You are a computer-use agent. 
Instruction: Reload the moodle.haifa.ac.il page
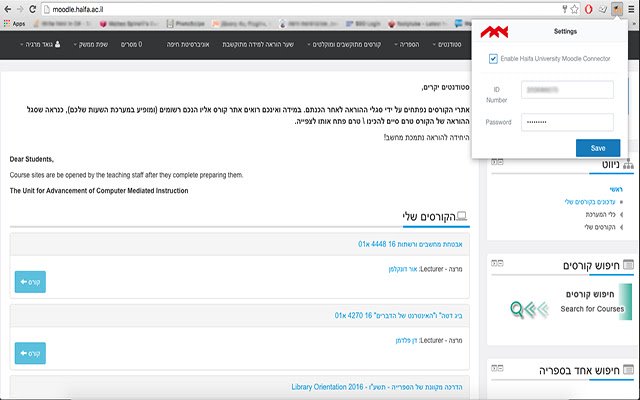tap(33, 9)
